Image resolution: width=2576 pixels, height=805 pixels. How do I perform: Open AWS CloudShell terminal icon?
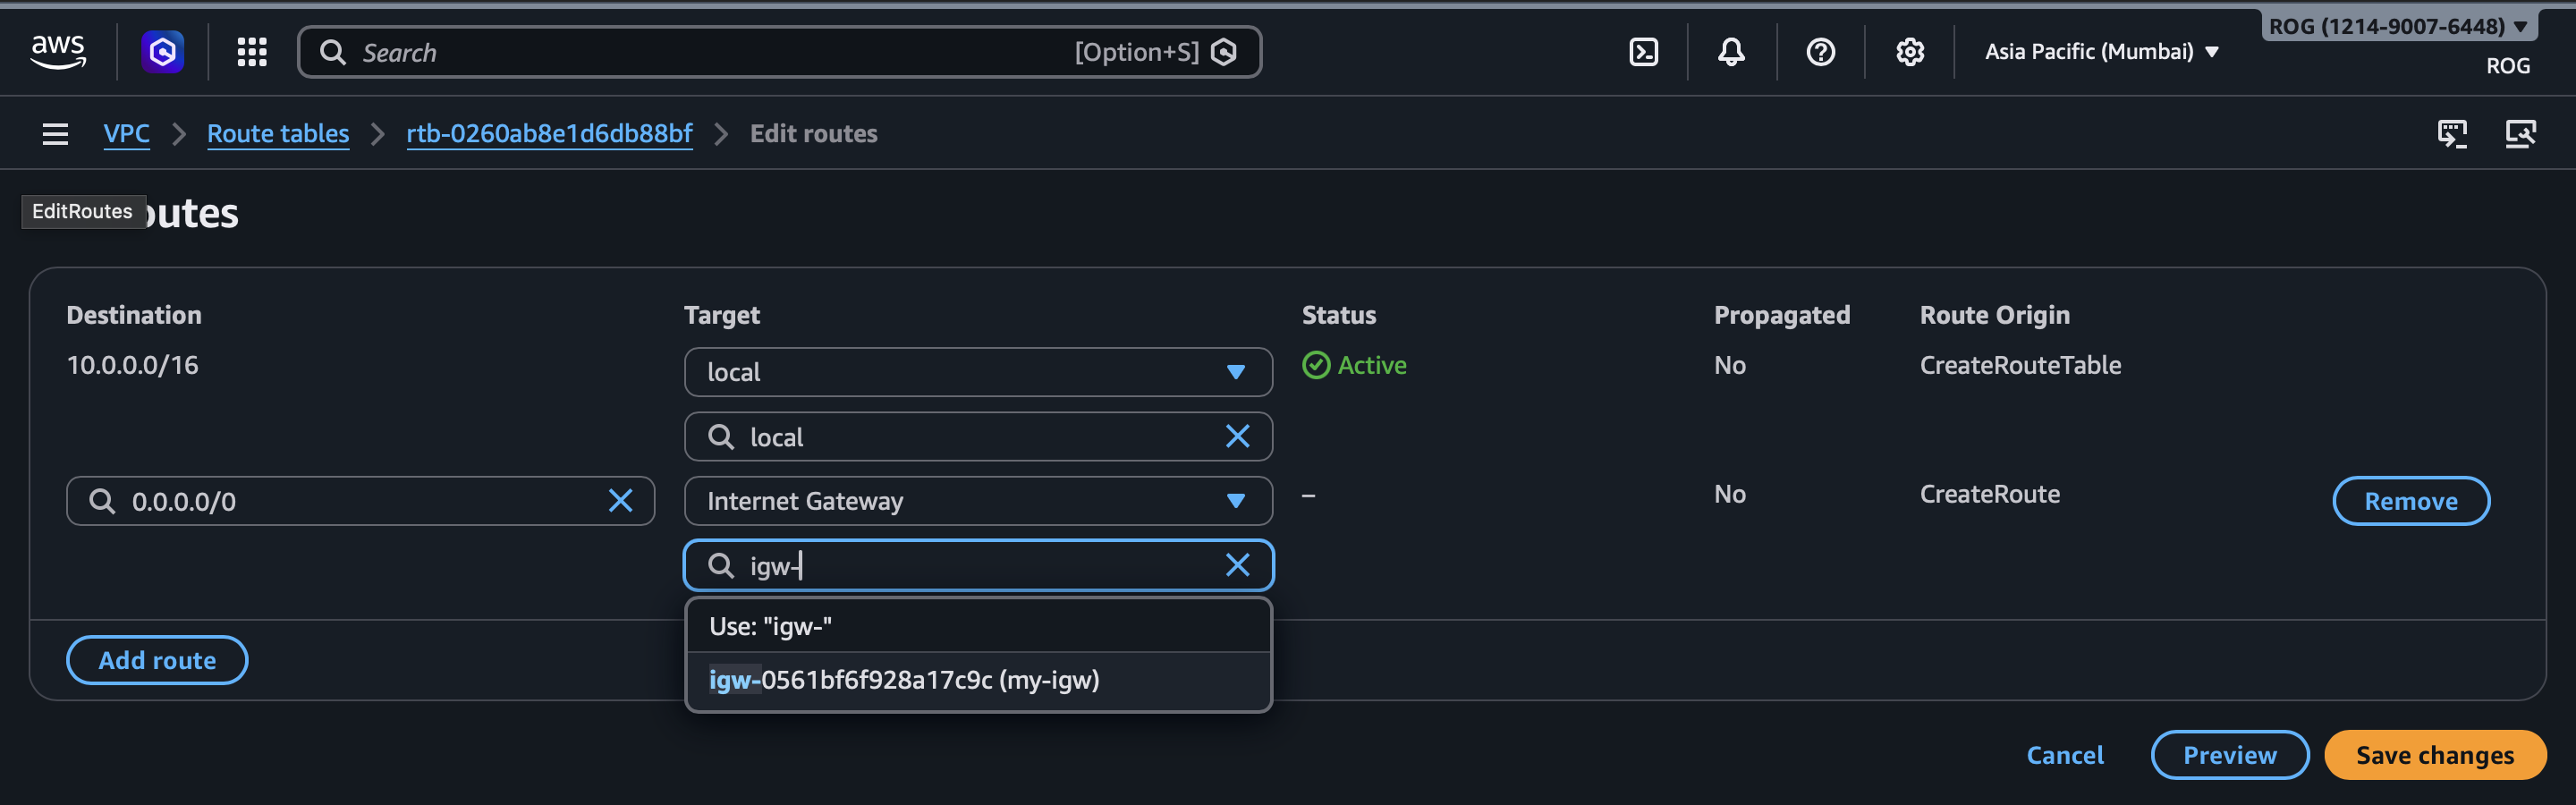[1643, 52]
